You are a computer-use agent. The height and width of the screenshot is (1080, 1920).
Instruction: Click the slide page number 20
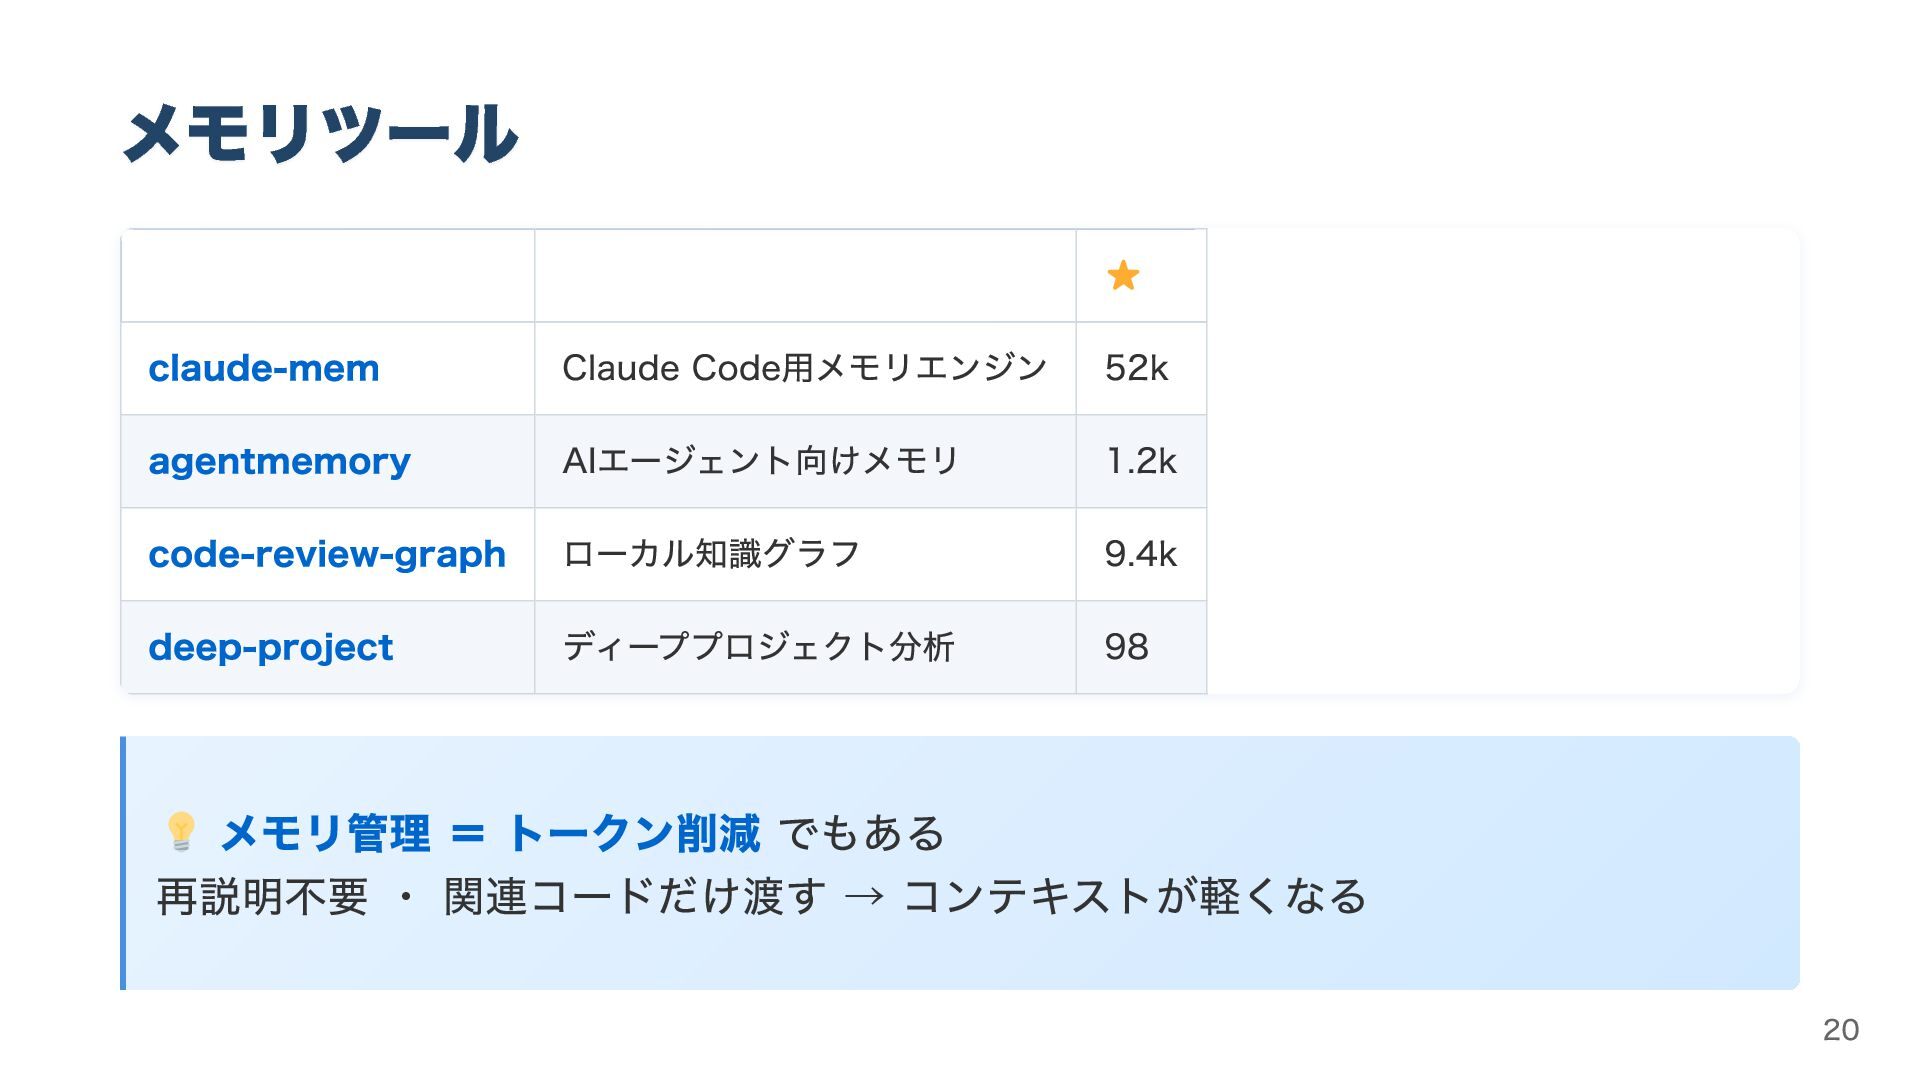tap(1840, 1029)
